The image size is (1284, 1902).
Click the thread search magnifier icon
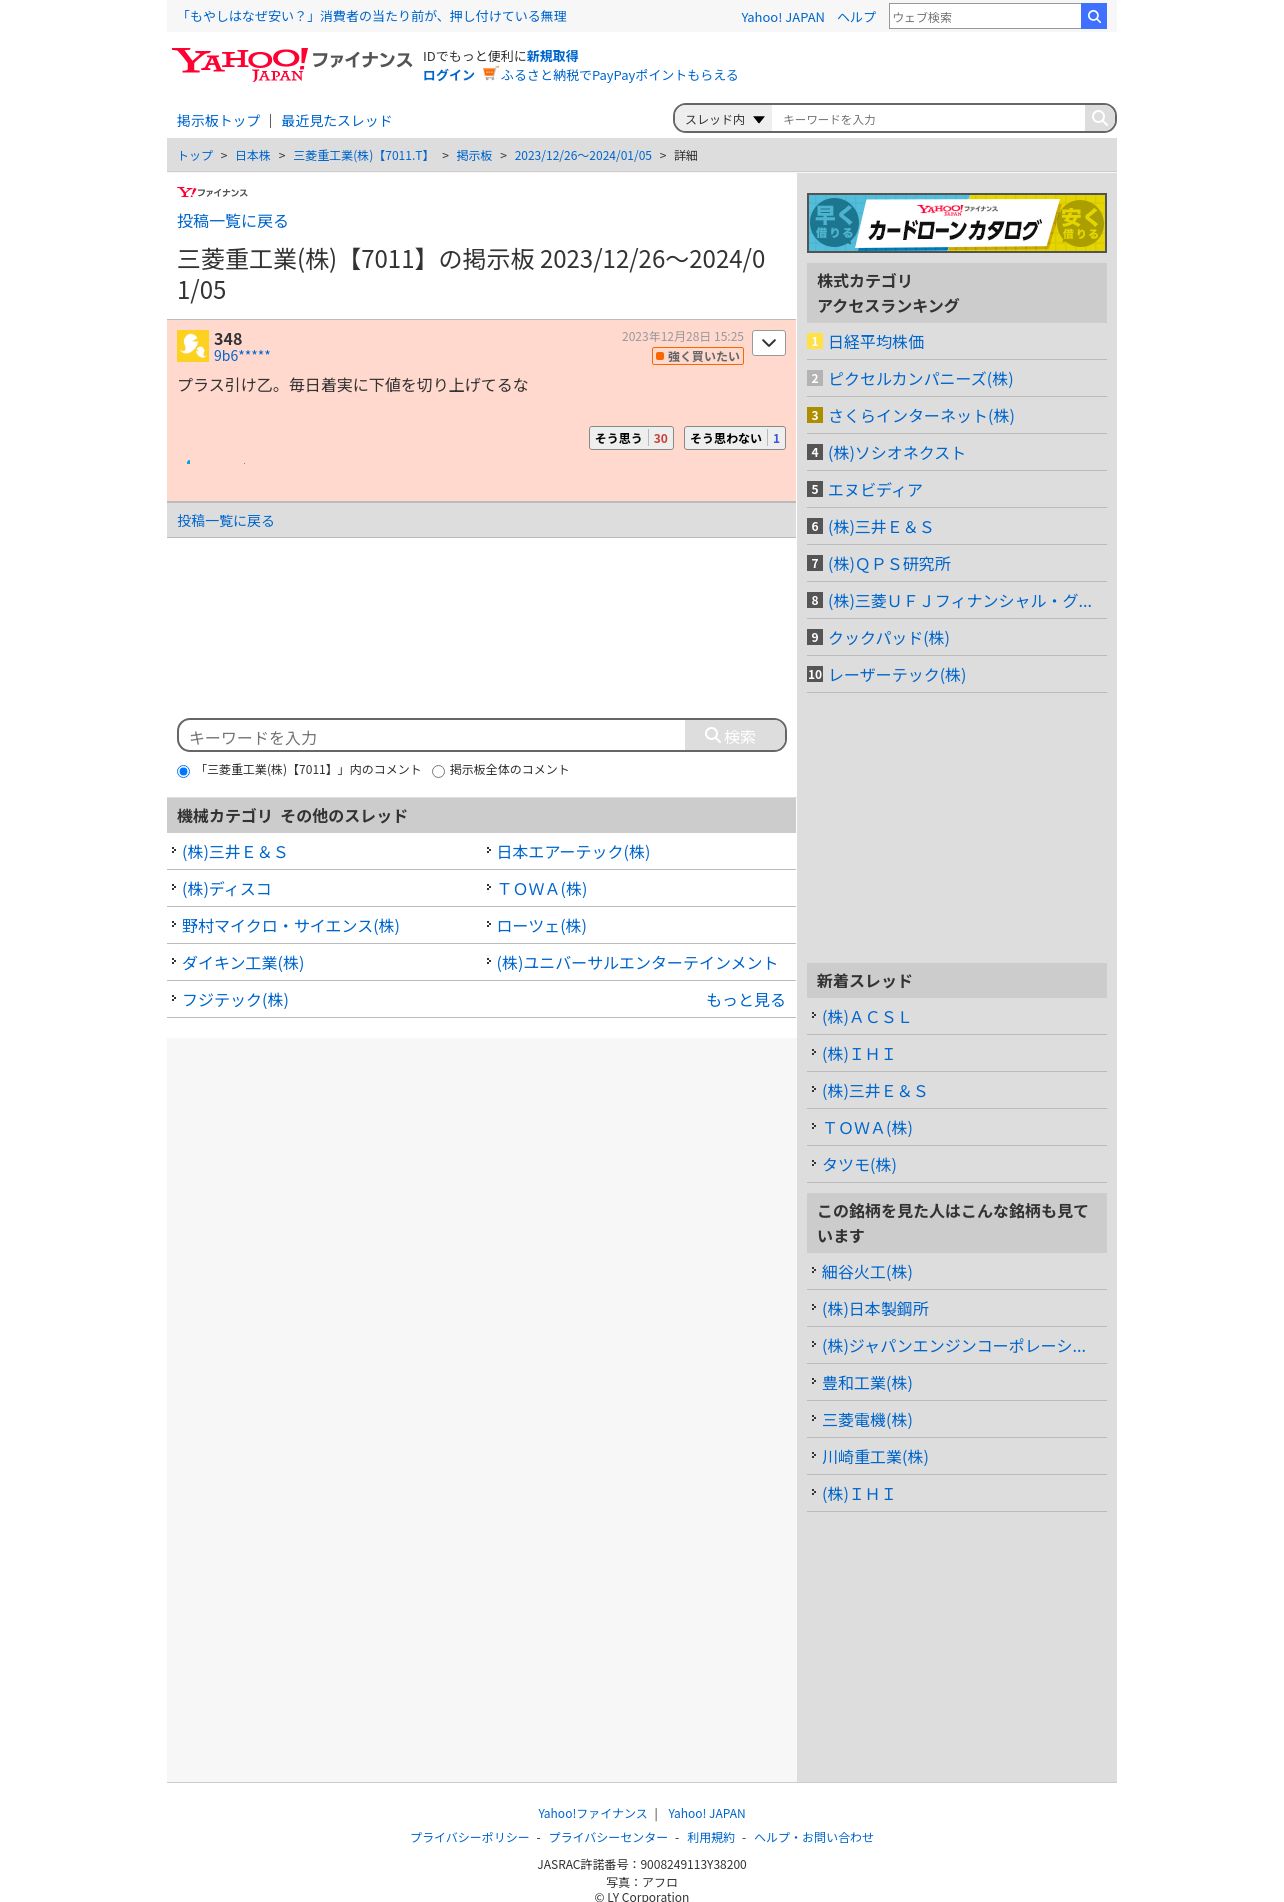click(1099, 118)
